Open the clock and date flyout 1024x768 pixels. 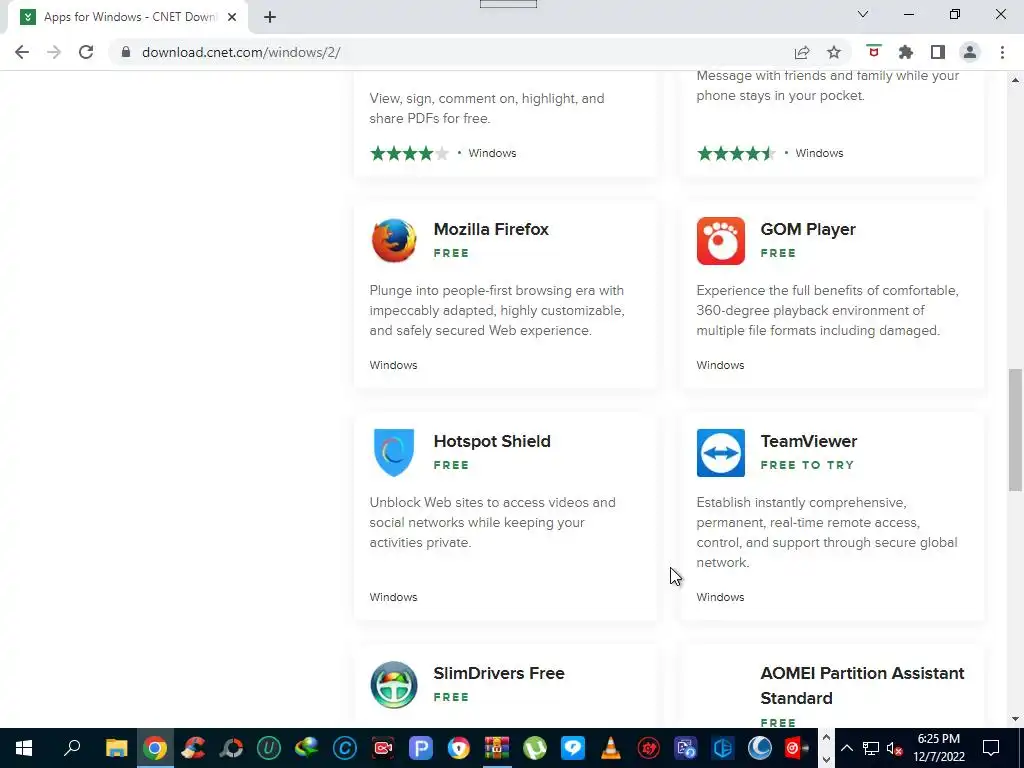[938, 748]
